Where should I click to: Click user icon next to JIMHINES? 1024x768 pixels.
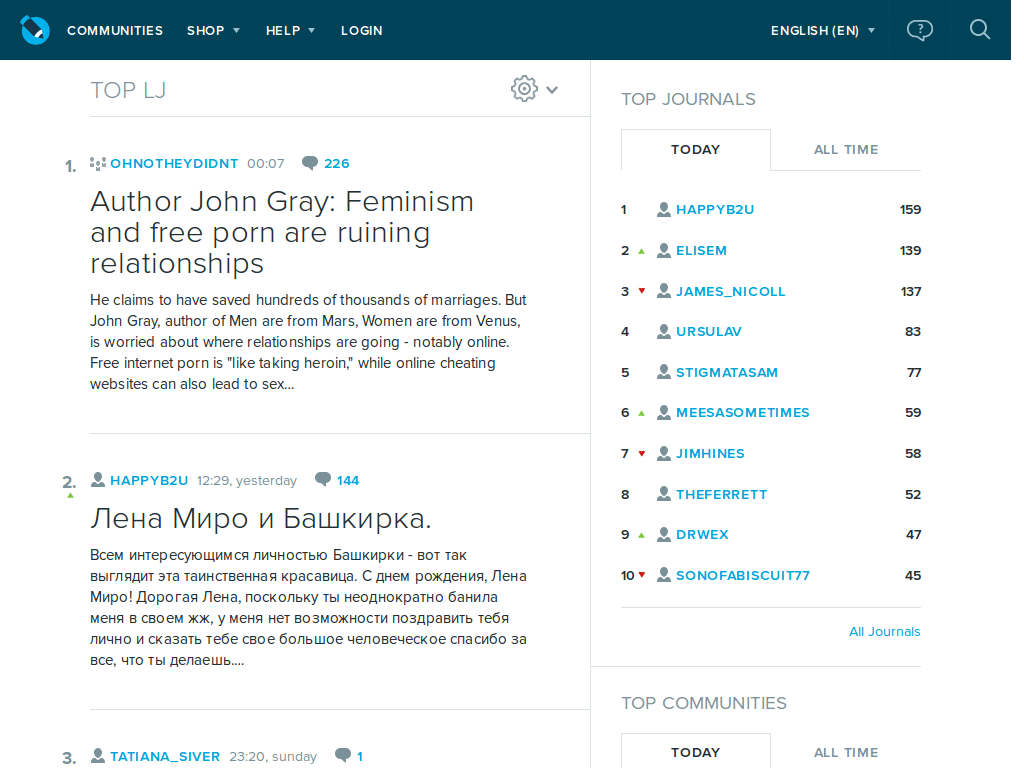coord(664,453)
